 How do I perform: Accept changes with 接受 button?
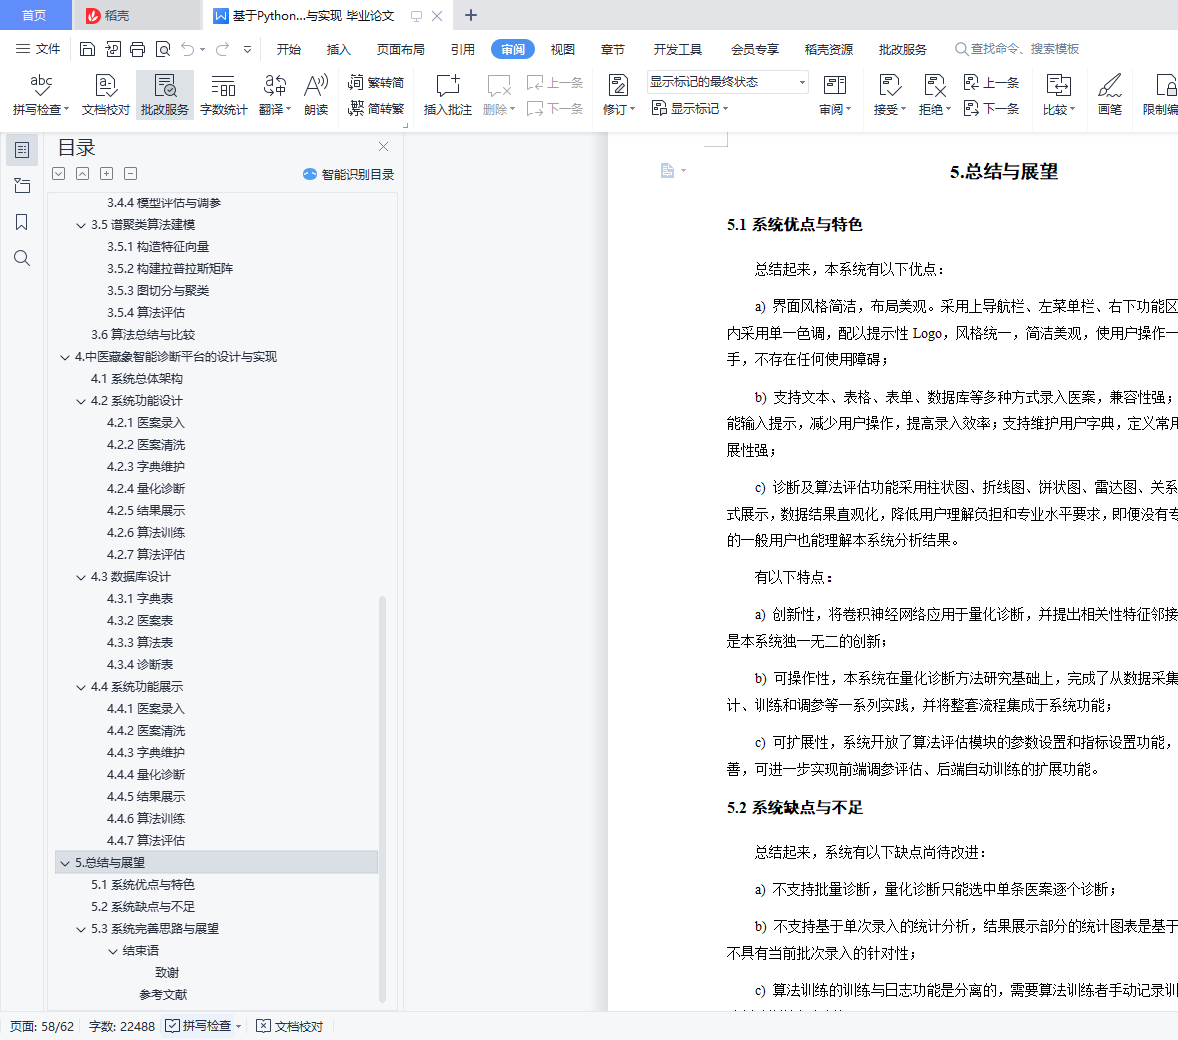[x=890, y=95]
